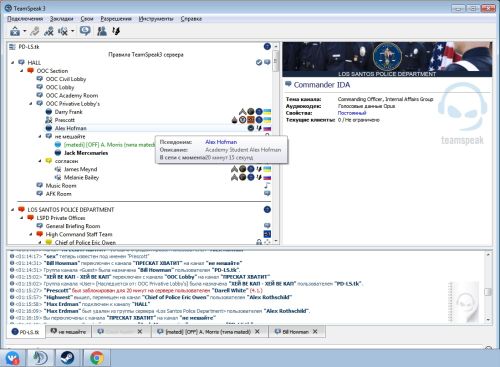500x367 pixels.
Task: Open Steam from the taskbar
Action: point(68,358)
